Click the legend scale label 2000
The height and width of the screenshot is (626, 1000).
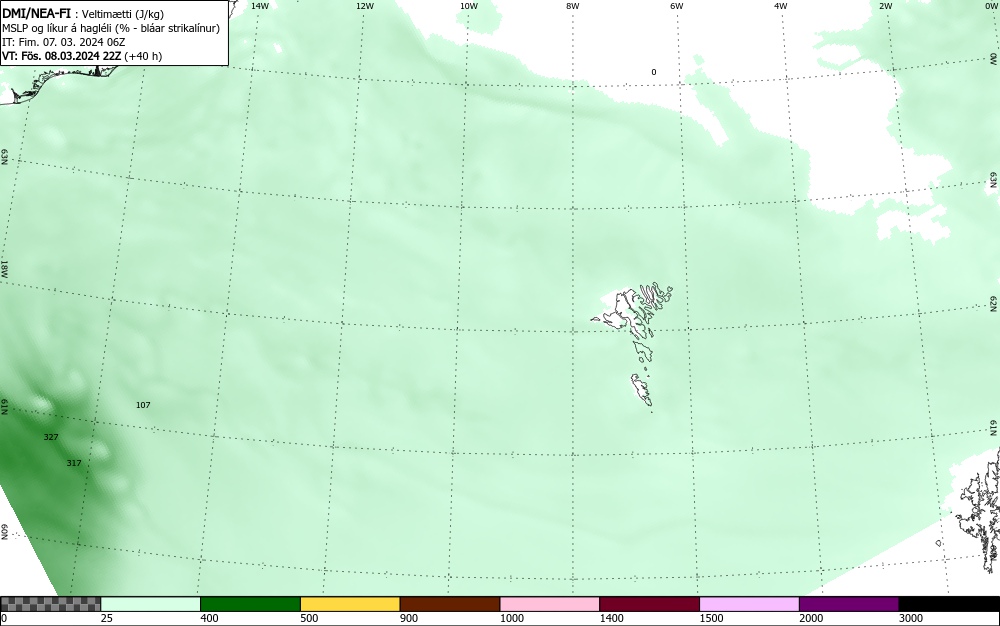point(811,618)
